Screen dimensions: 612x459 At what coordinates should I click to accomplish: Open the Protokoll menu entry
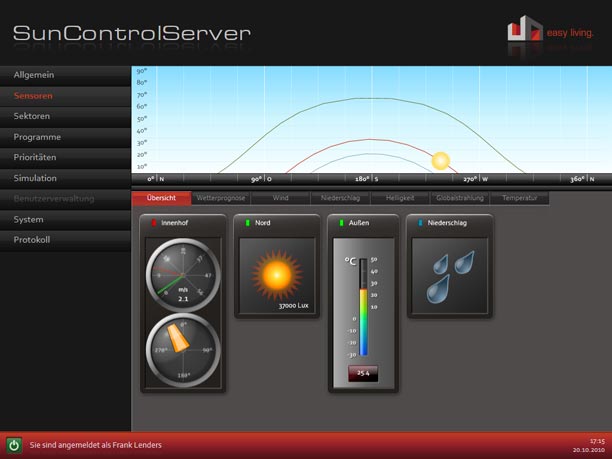click(32, 240)
